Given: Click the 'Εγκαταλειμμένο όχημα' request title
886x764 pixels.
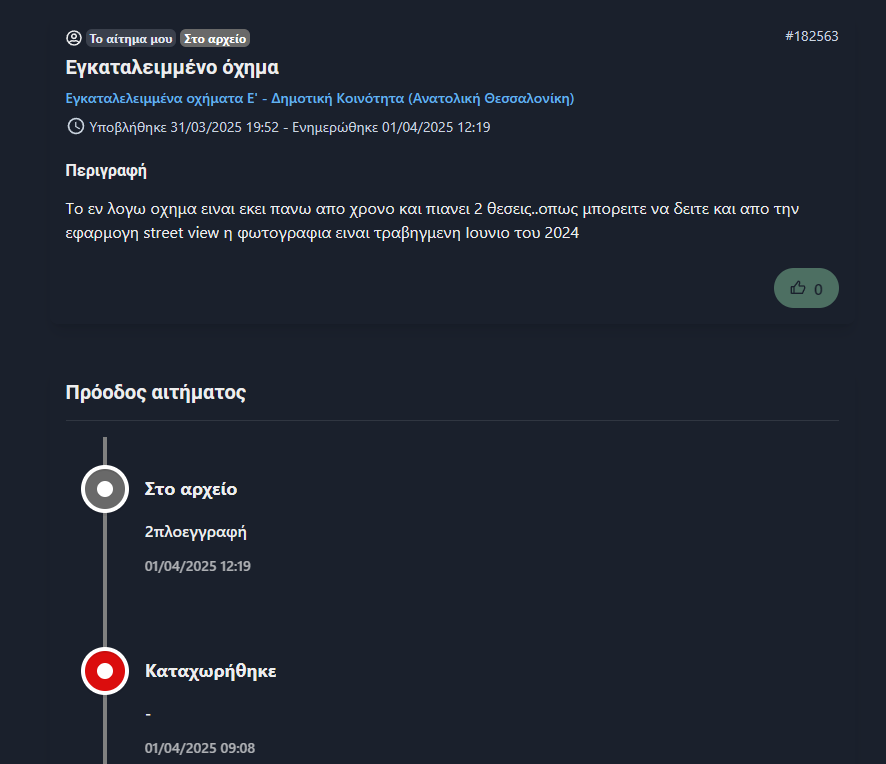Looking at the screenshot, I should coord(172,67).
